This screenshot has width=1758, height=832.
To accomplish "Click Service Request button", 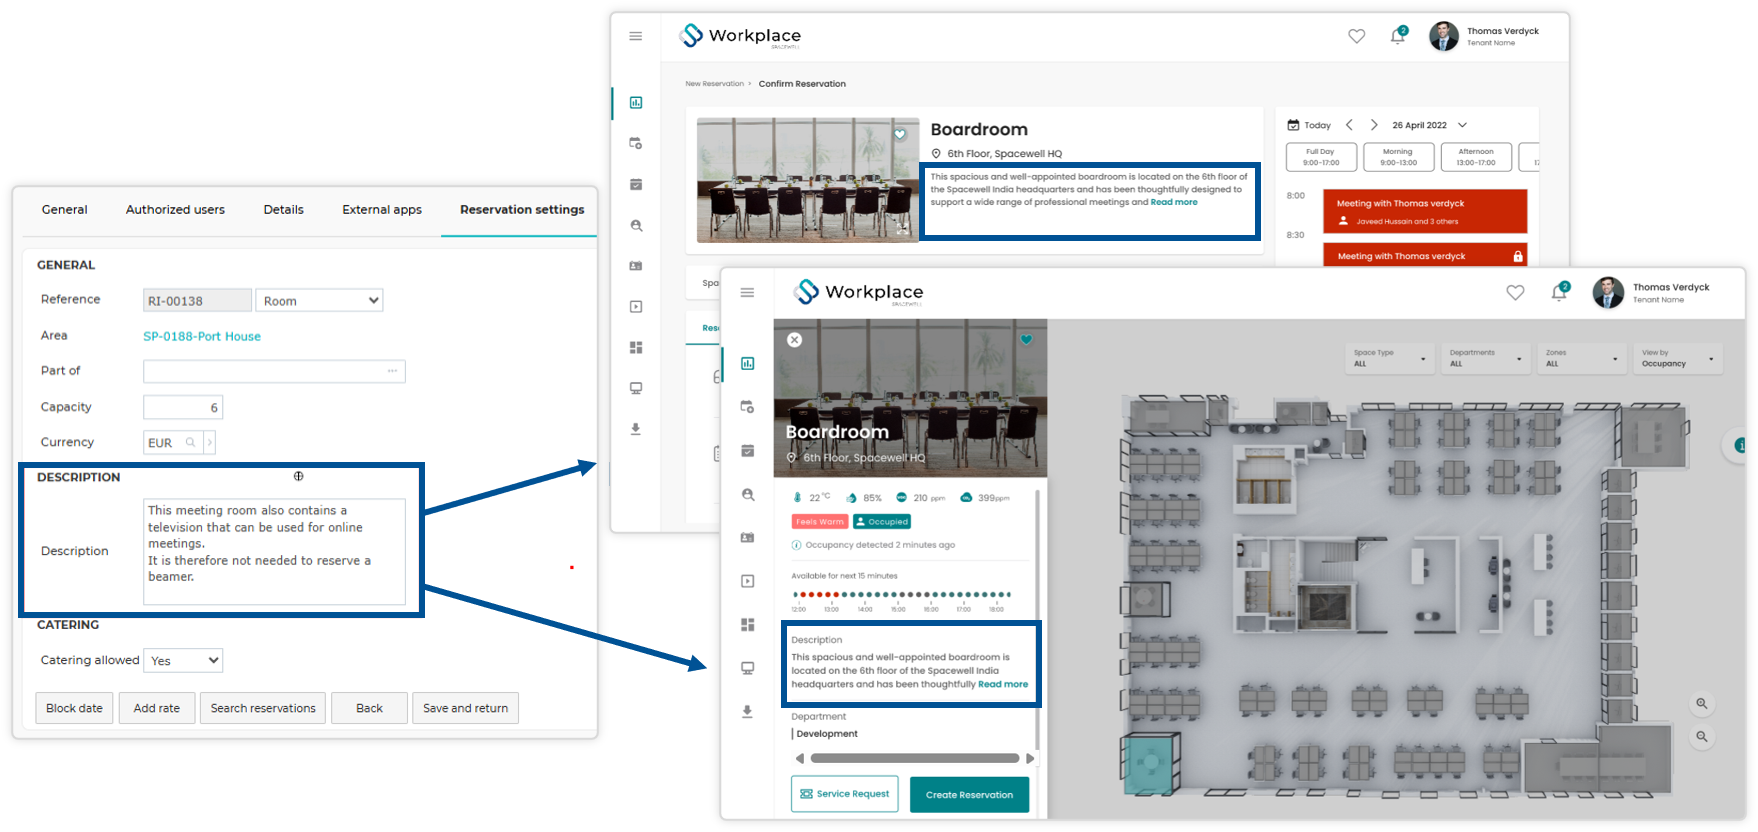I will [845, 794].
